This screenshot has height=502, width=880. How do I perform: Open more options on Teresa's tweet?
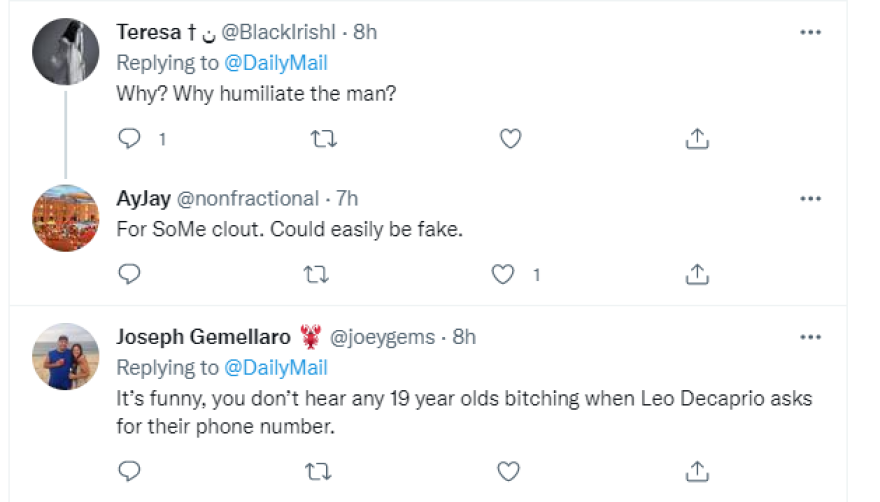pyautogui.click(x=811, y=32)
